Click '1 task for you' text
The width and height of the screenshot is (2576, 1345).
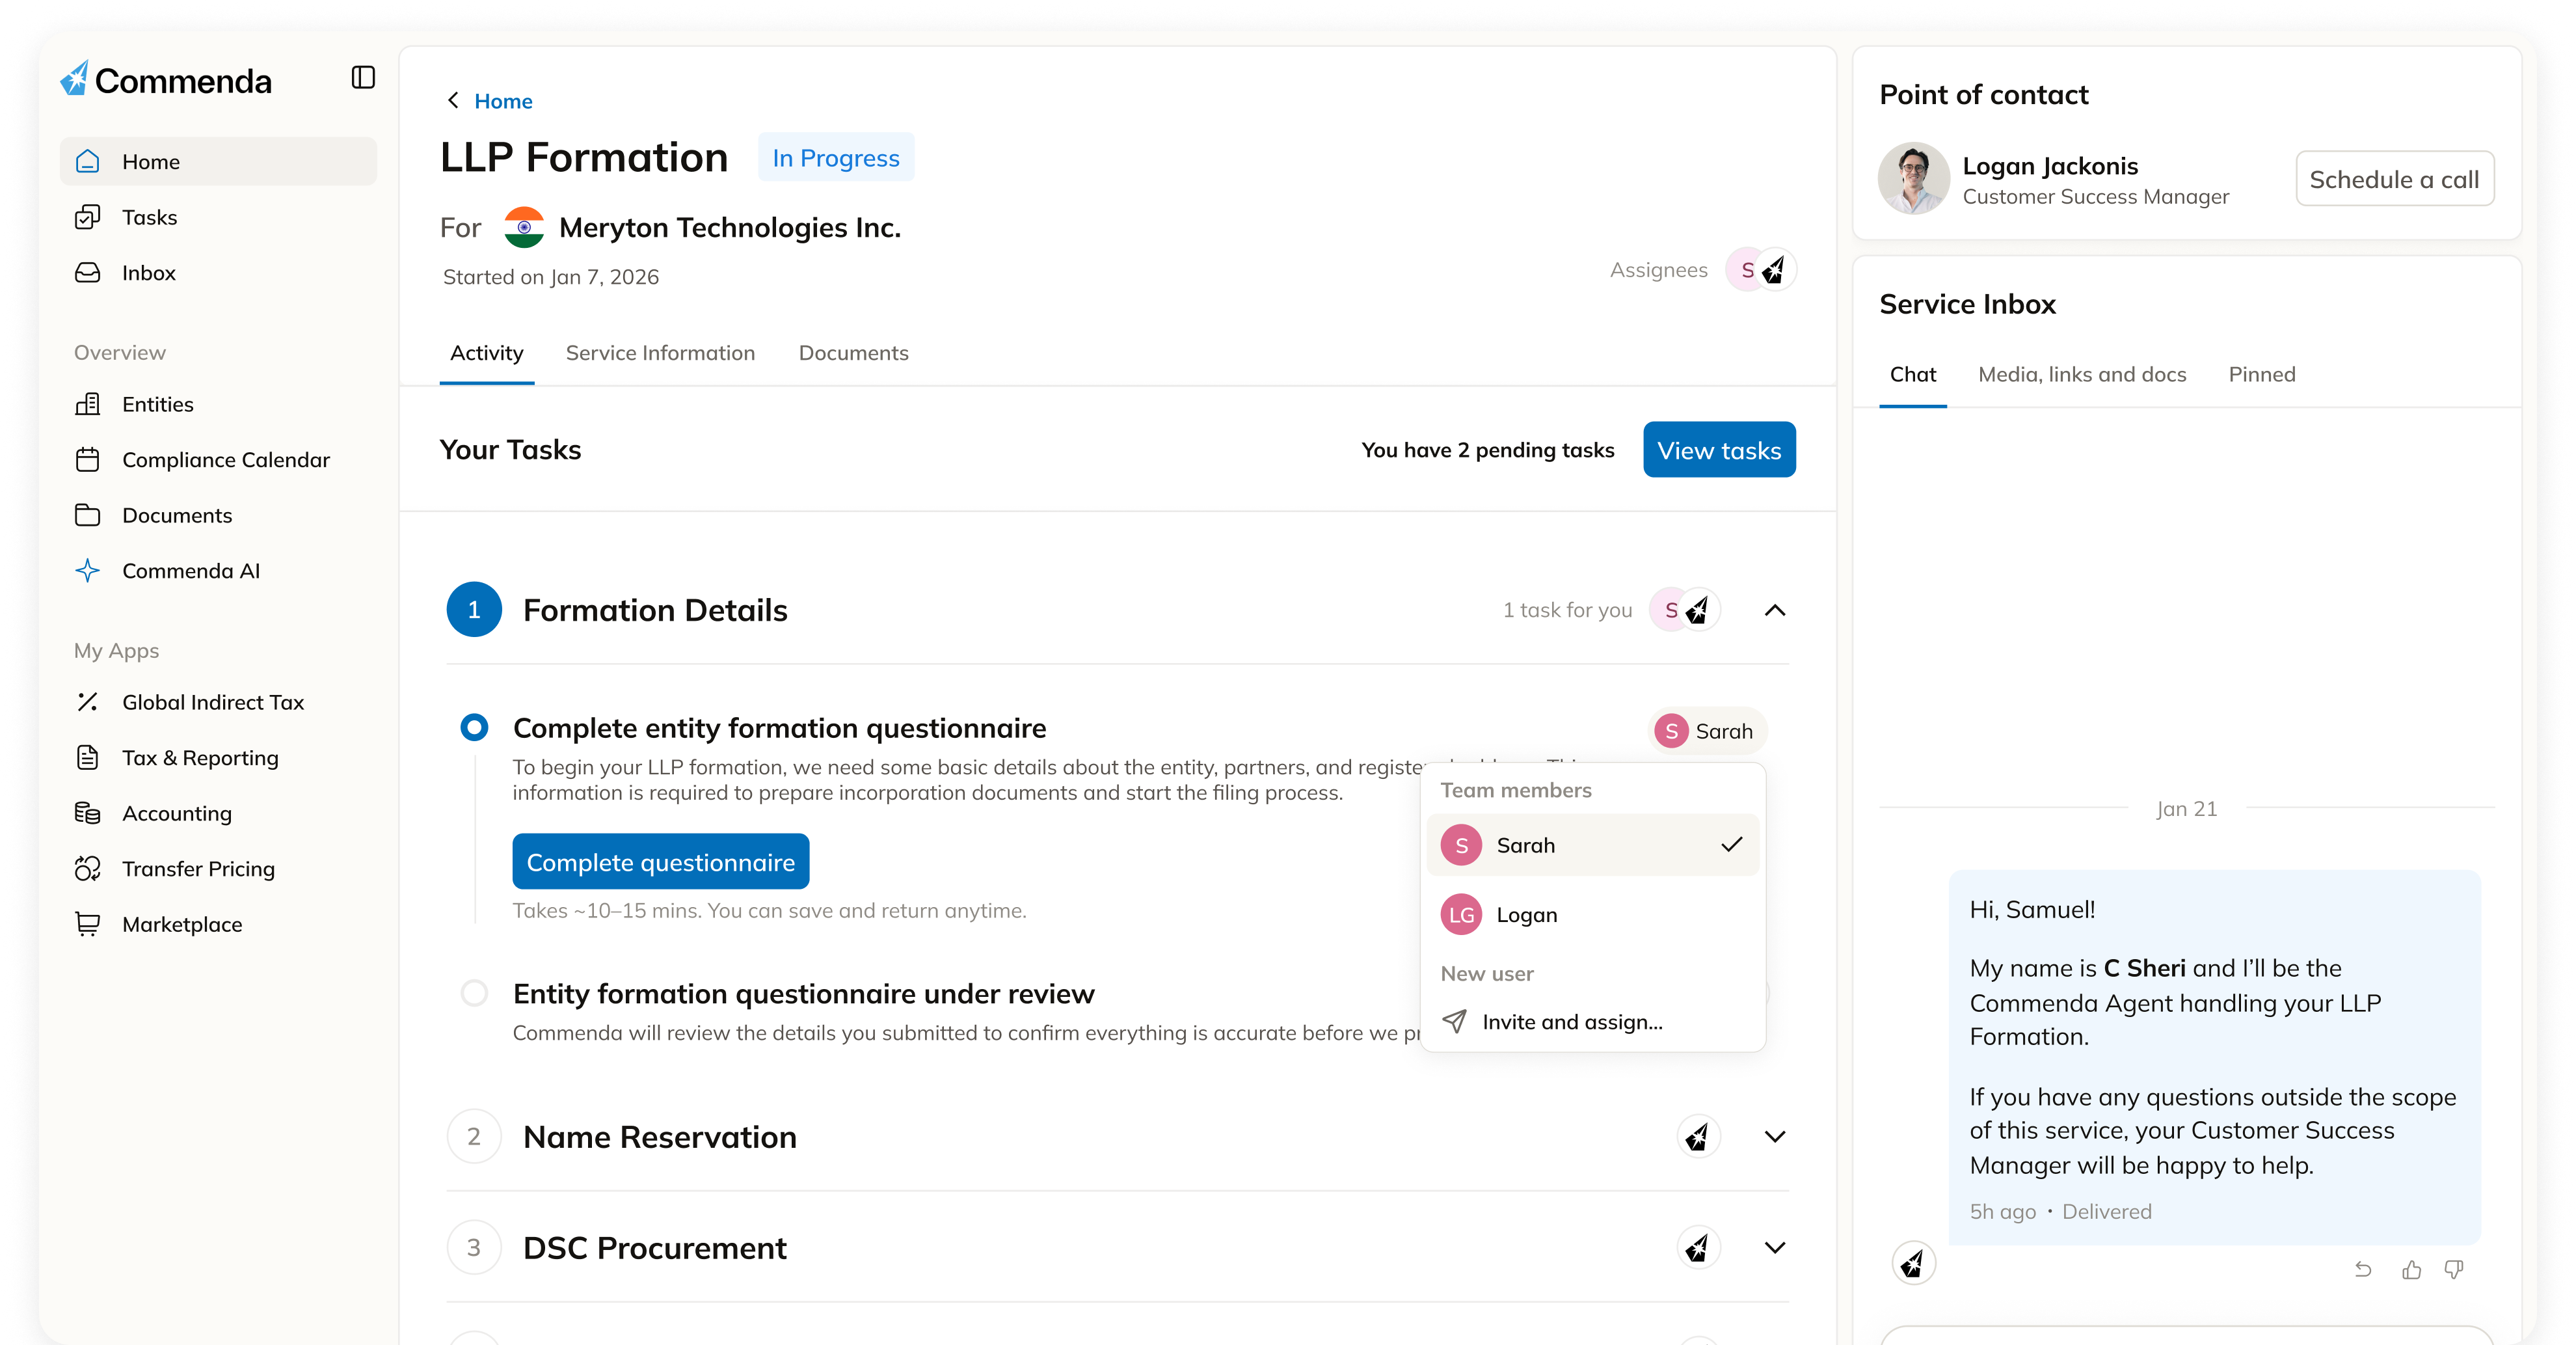1567,610
